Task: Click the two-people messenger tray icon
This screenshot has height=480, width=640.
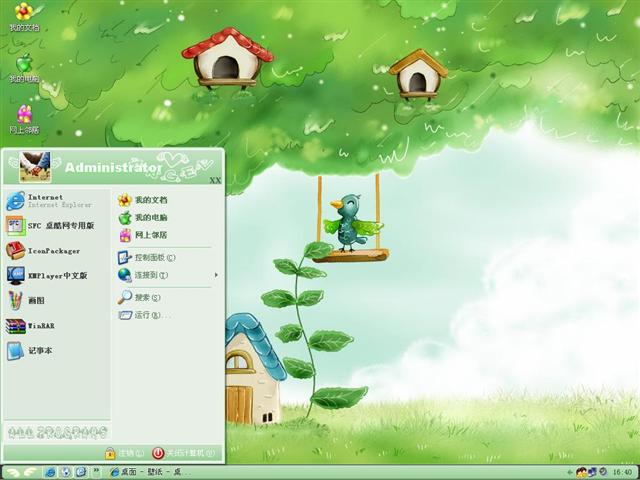Action: click(x=581, y=473)
